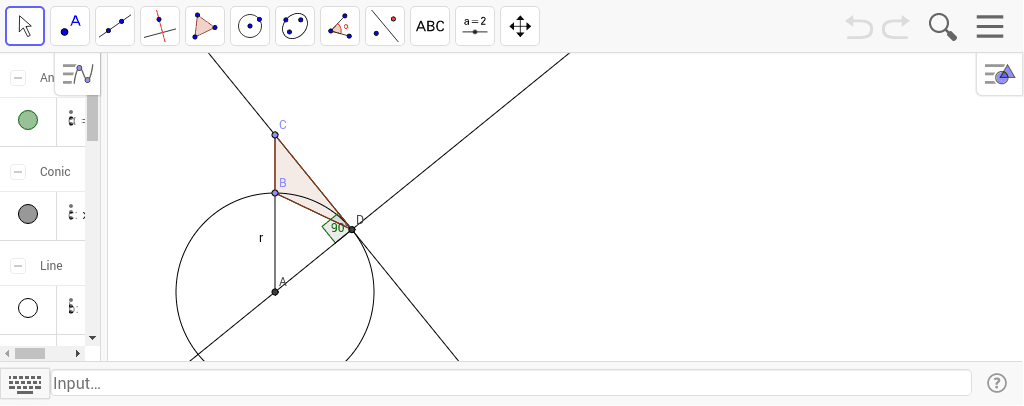Image resolution: width=1024 pixels, height=406 pixels.
Task: Click the horizontal scroll right arrow
Action: point(78,353)
